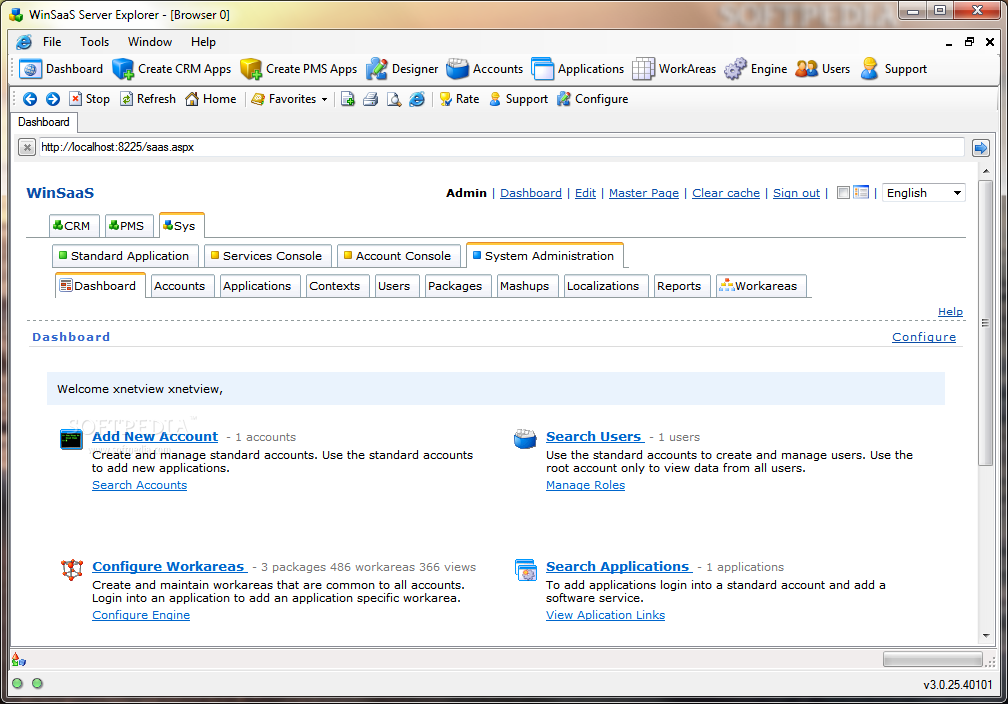Open the Designer tool icon
Image resolution: width=1008 pixels, height=704 pixels.
376,69
